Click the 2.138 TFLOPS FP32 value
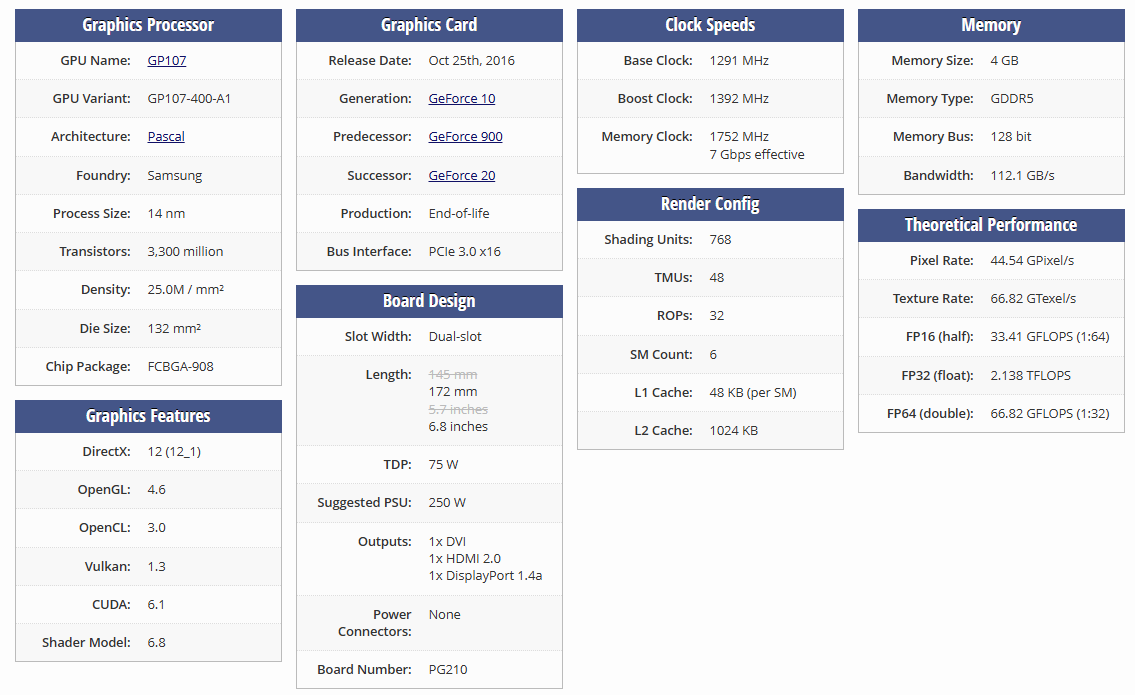The height and width of the screenshot is (695, 1135). coord(1030,376)
